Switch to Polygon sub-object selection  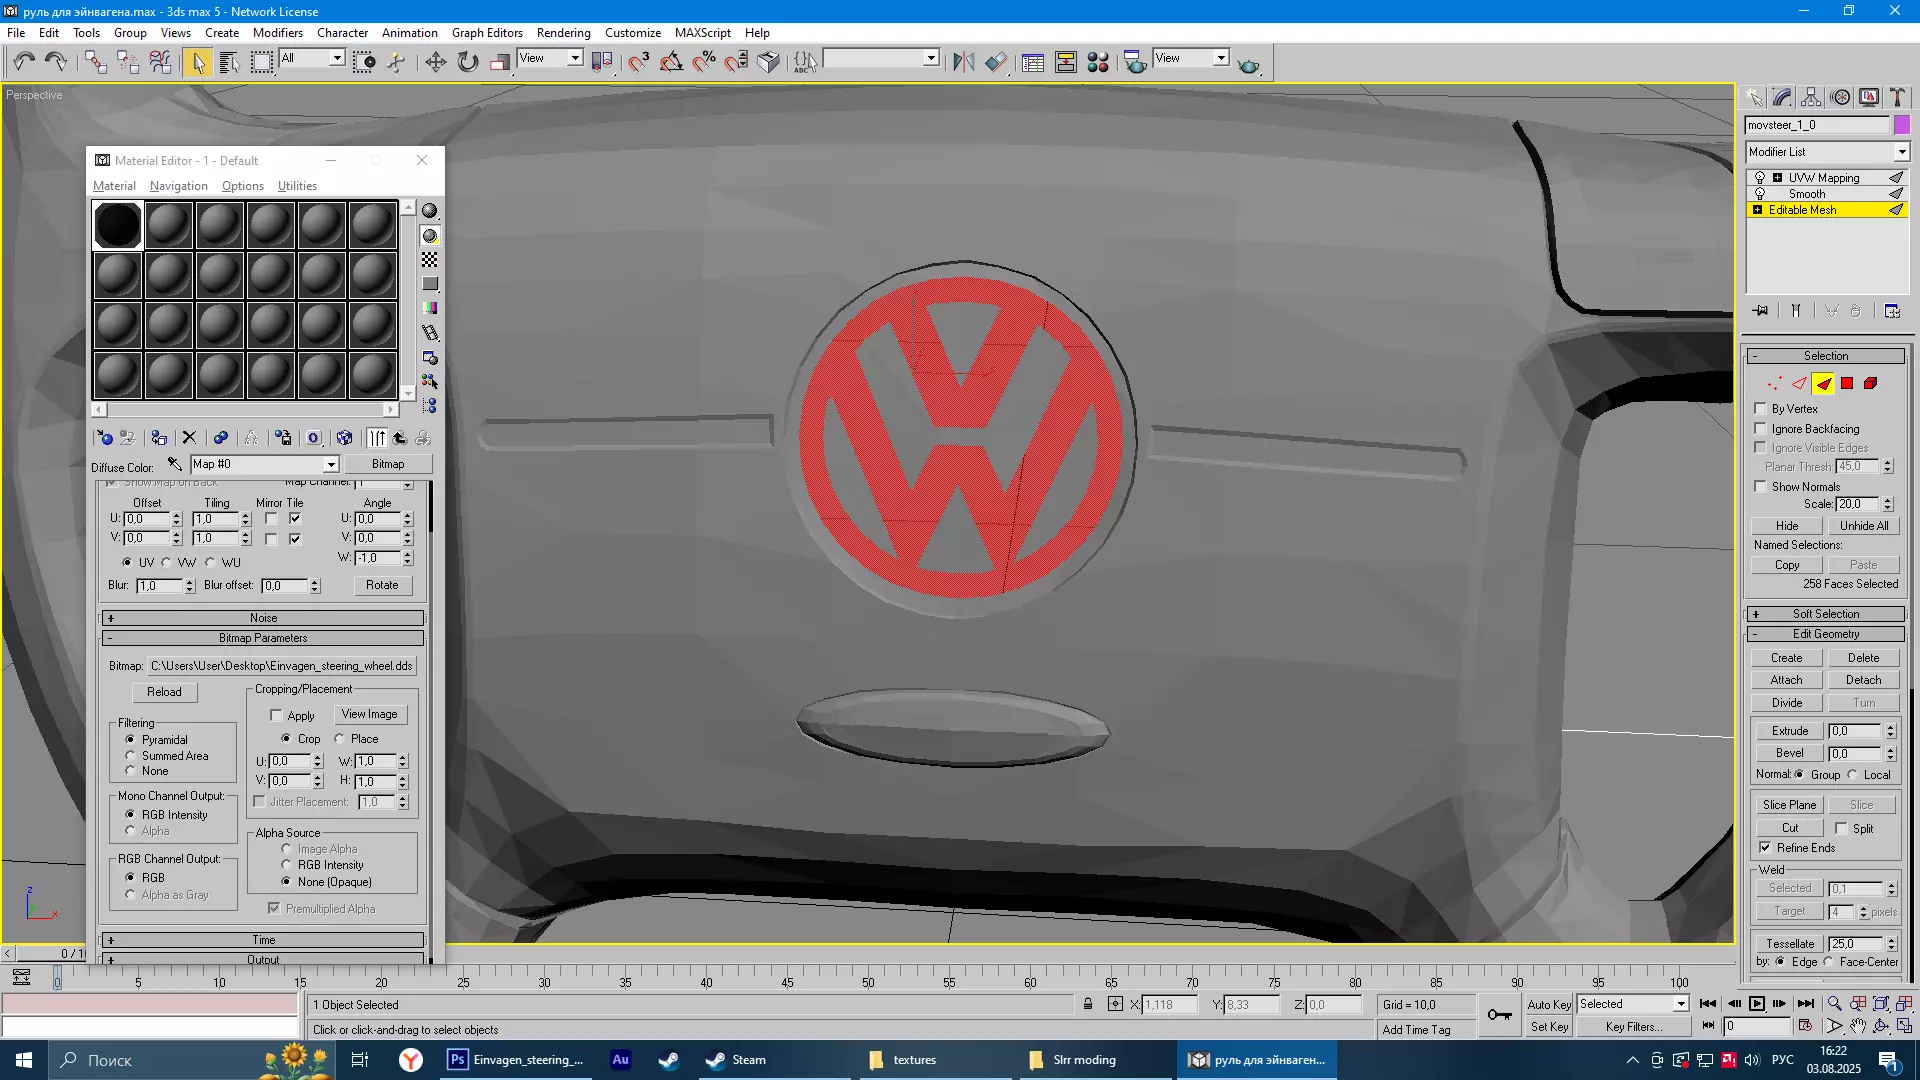pyautogui.click(x=1847, y=384)
